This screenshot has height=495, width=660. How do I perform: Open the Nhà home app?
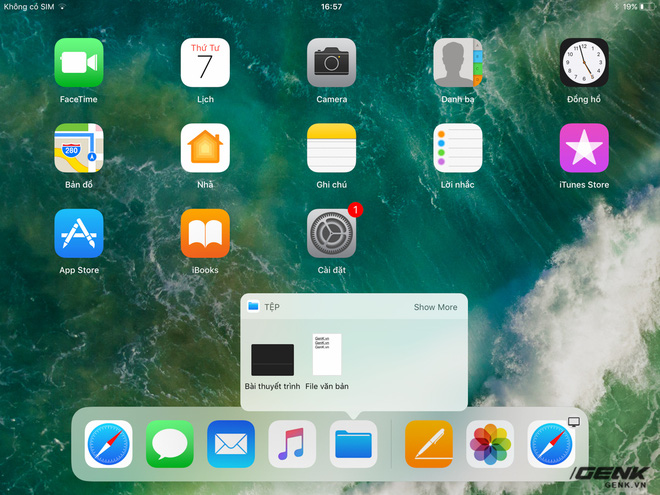tap(205, 148)
